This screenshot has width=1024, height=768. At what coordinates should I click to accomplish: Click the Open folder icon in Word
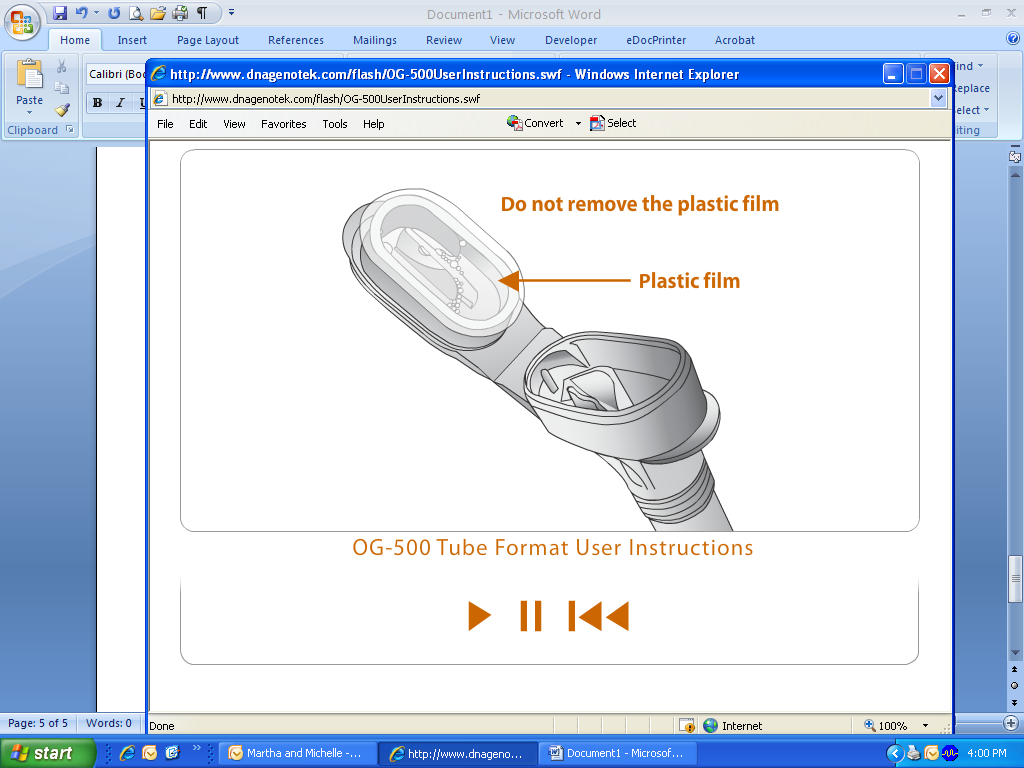(157, 12)
